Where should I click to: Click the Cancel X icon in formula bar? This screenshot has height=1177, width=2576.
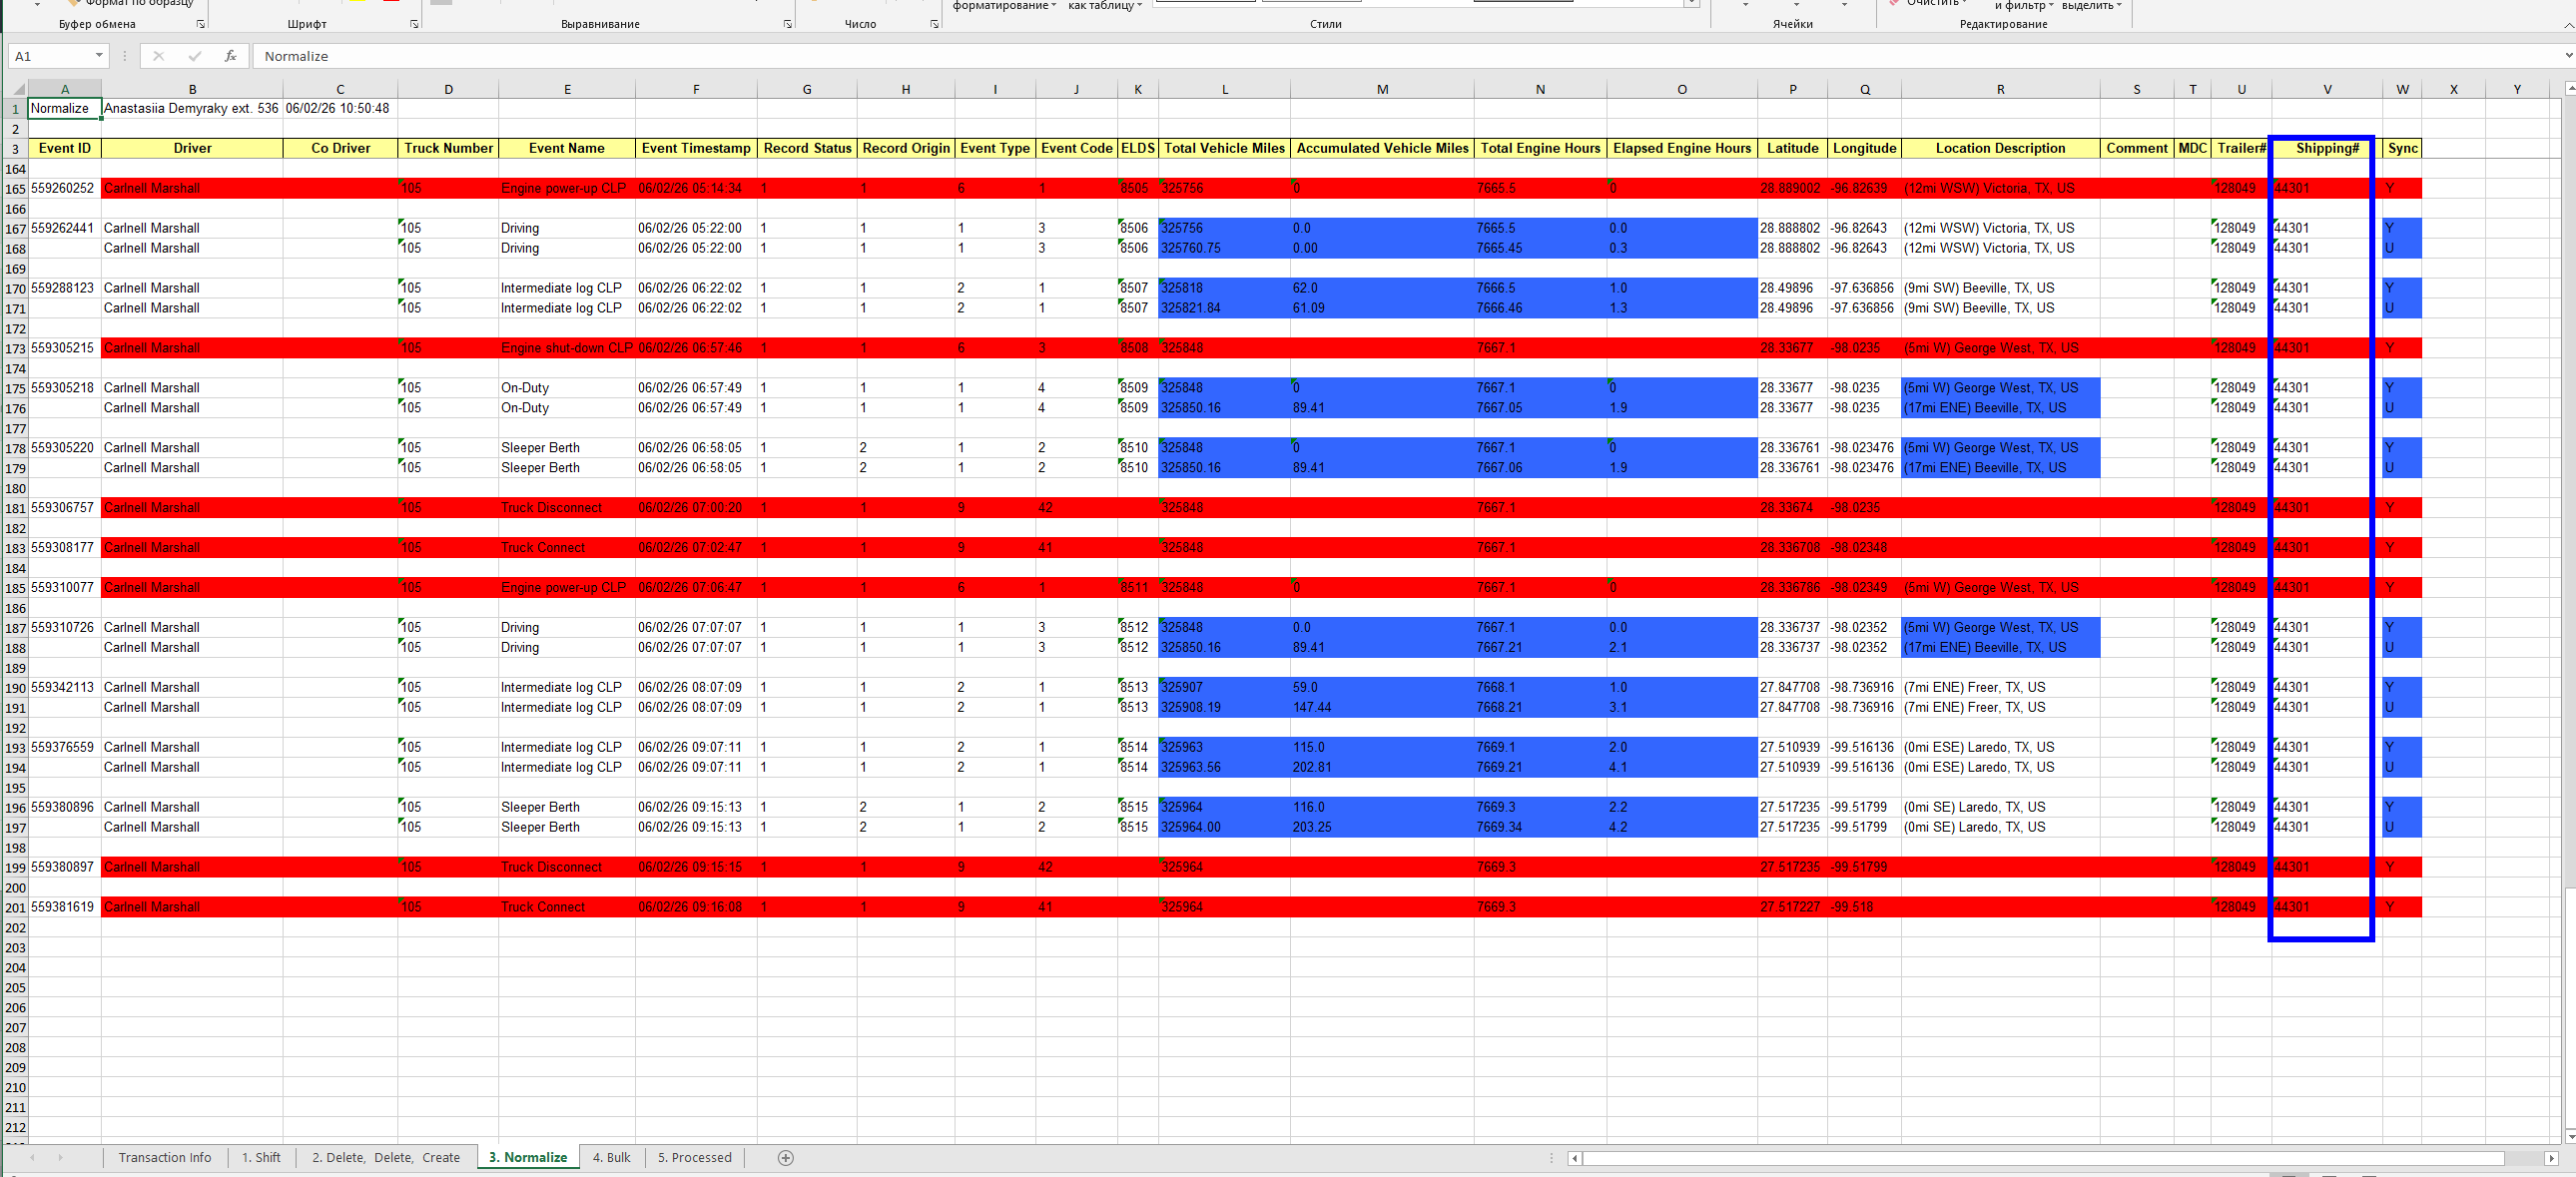tap(158, 56)
